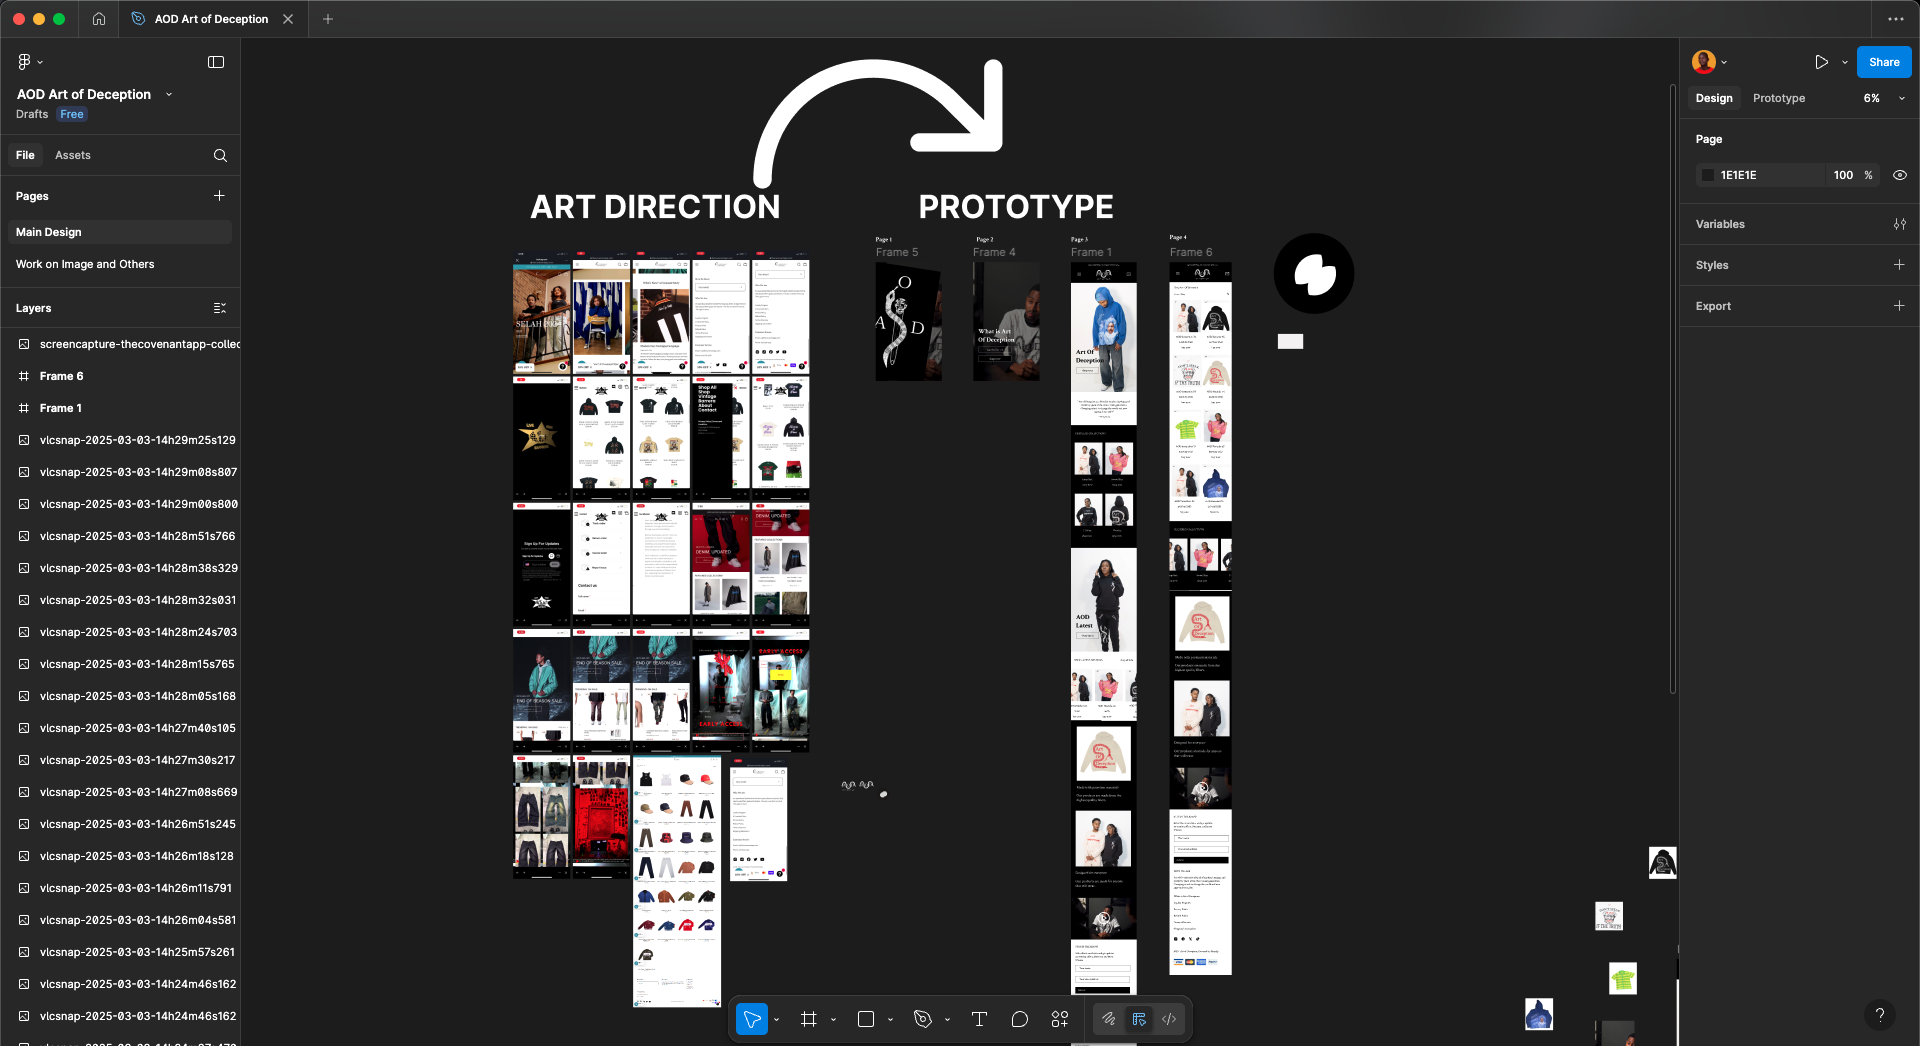Select the Move tool in bottom toolbar
This screenshot has width=1920, height=1046.
pos(752,1019)
